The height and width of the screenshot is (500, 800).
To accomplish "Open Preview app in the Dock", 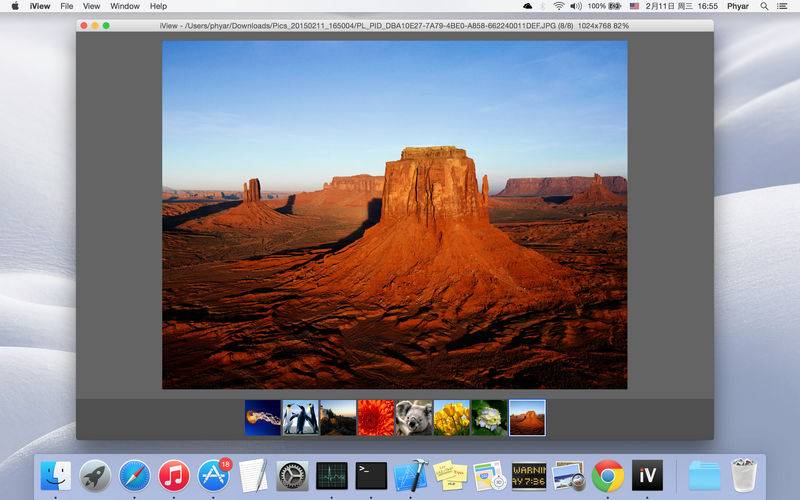I will (x=568, y=476).
